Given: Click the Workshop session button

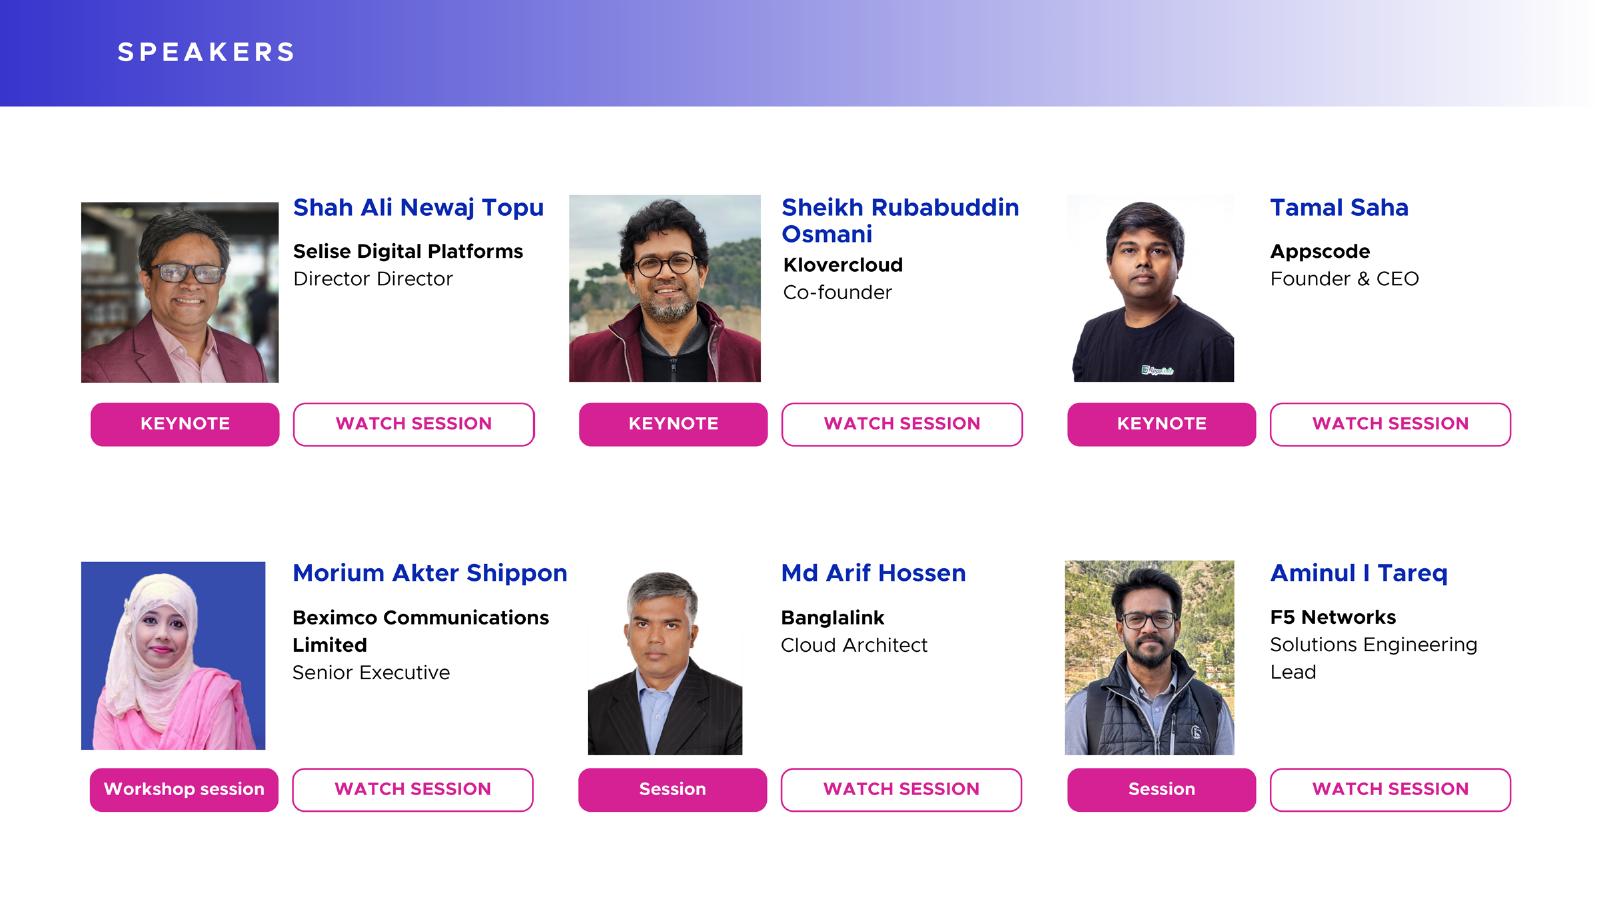Looking at the screenshot, I should [184, 789].
